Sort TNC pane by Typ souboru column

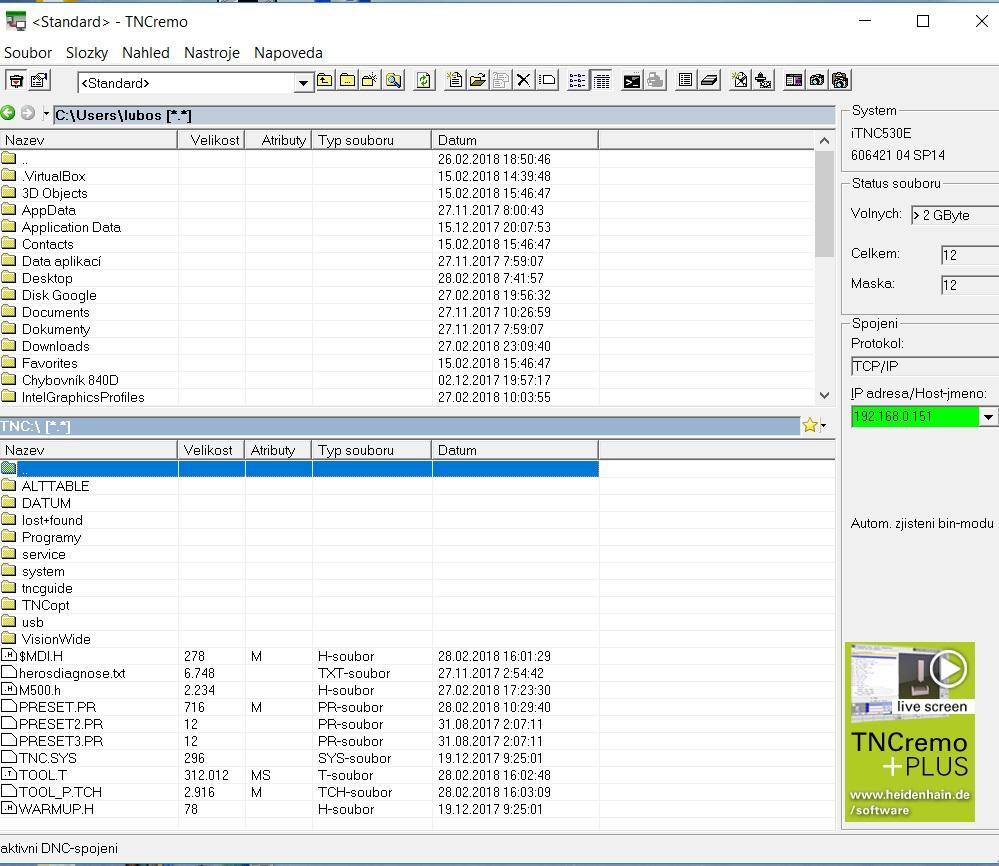[371, 451]
